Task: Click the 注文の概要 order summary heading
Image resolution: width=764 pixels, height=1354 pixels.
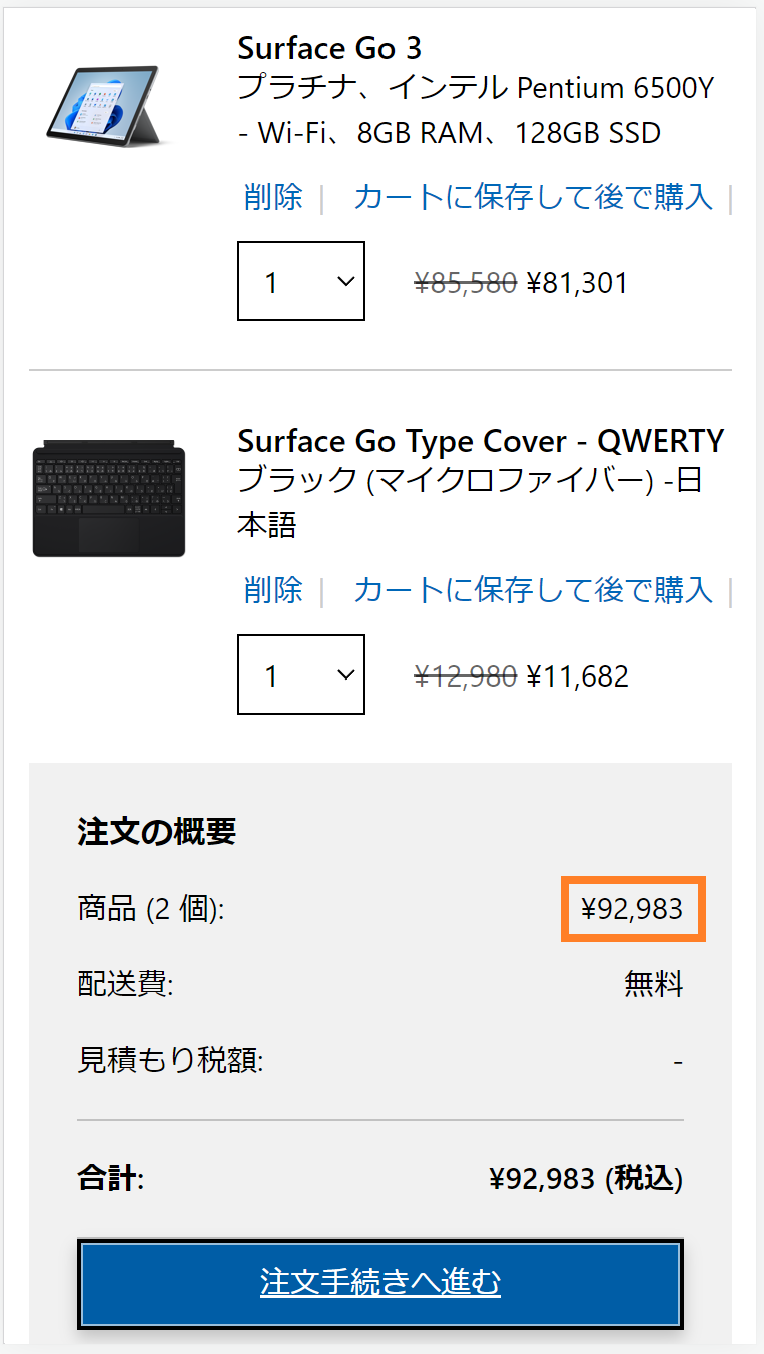Action: click(x=156, y=832)
